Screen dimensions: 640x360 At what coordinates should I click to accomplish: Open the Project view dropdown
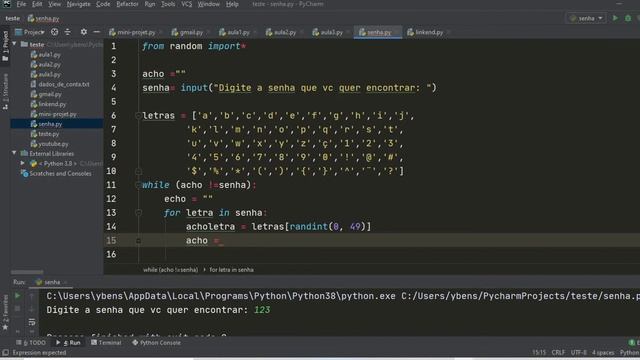[x=30, y=32]
